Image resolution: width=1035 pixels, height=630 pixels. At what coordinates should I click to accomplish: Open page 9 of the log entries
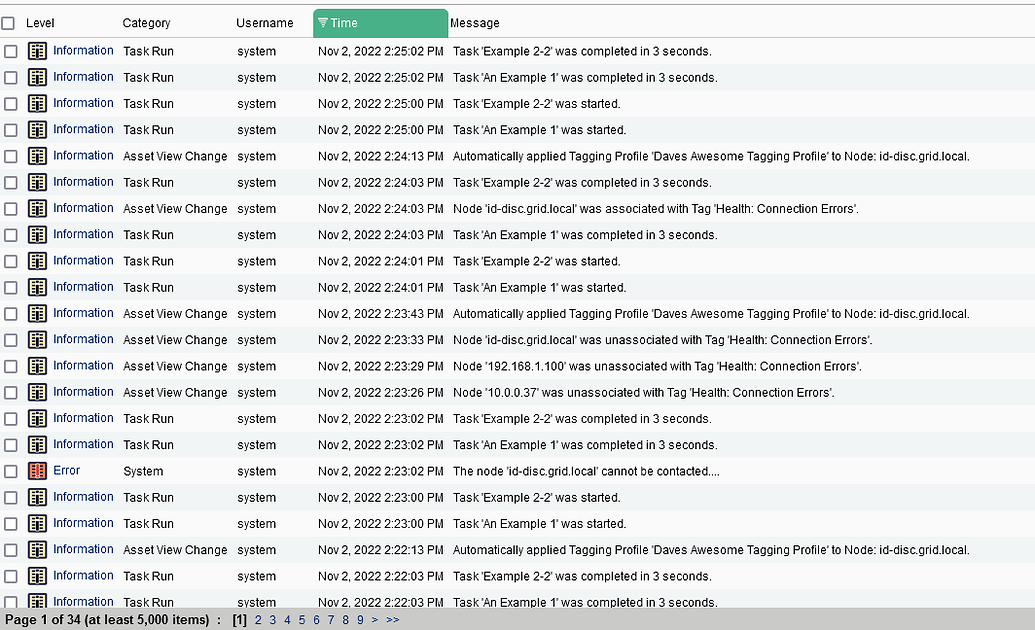click(359, 620)
